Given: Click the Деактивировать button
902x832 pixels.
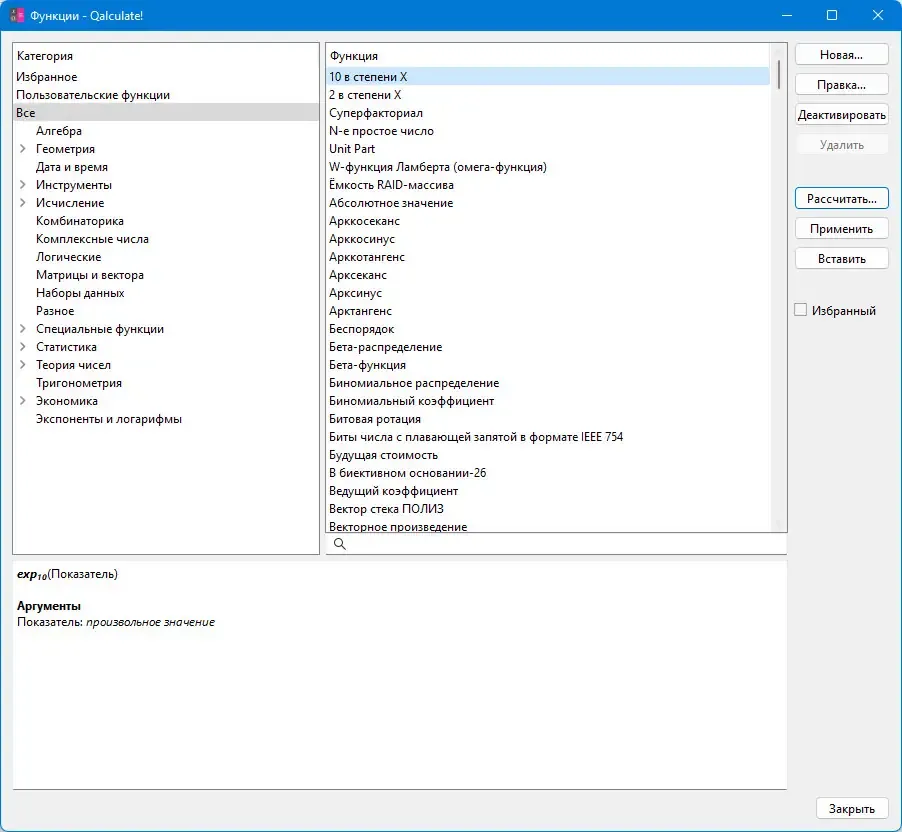Looking at the screenshot, I should pos(842,115).
